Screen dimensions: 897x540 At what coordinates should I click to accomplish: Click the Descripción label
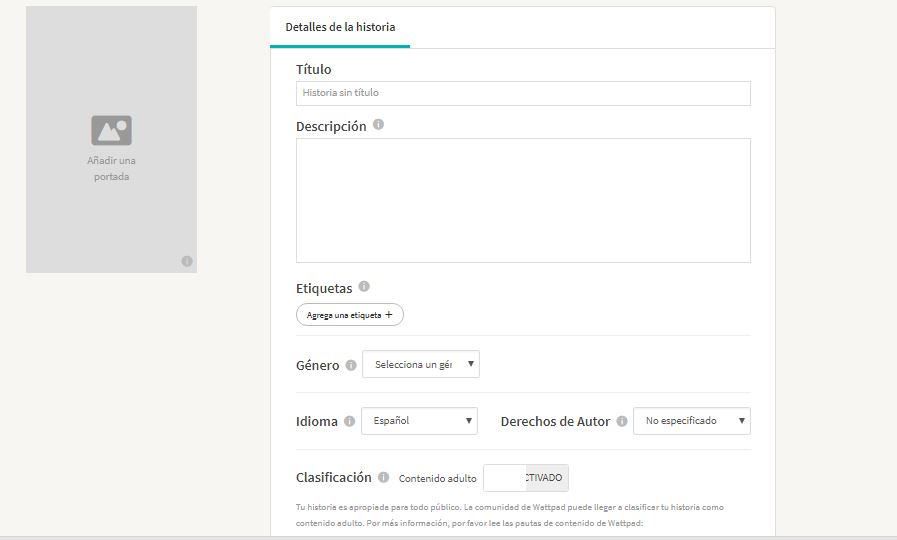(x=331, y=126)
